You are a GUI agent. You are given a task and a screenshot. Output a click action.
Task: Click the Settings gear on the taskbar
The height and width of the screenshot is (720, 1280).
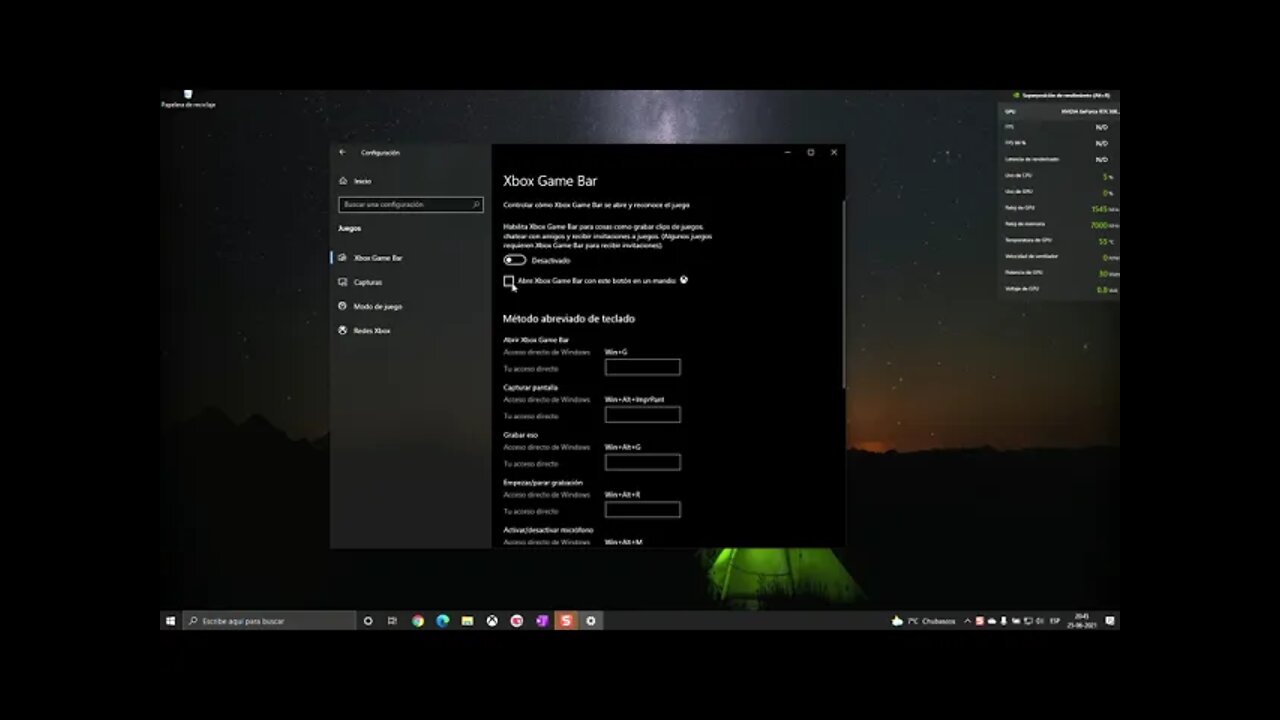click(591, 621)
